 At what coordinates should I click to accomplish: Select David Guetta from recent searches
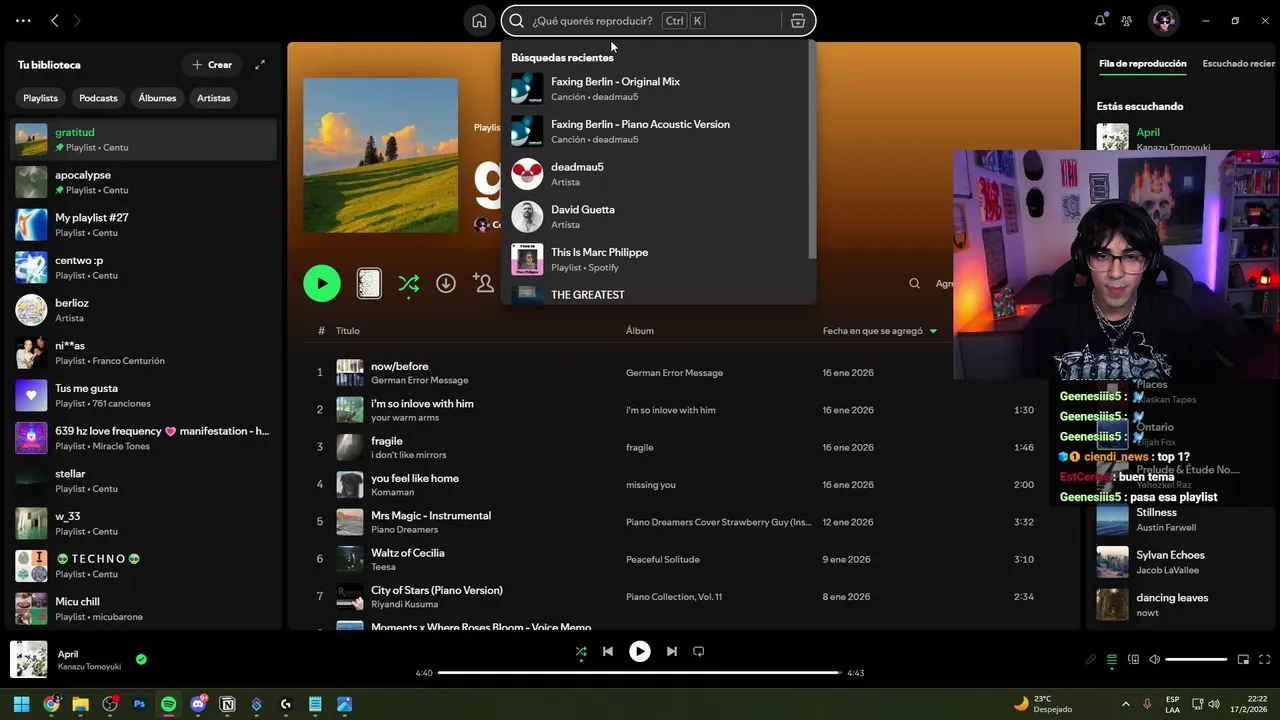point(658,217)
